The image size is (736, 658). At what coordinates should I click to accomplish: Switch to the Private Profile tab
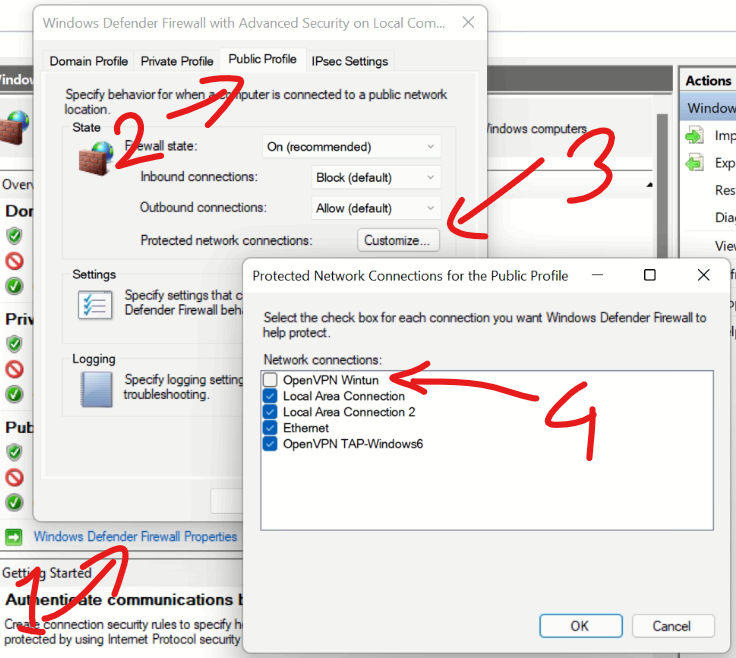coord(177,61)
